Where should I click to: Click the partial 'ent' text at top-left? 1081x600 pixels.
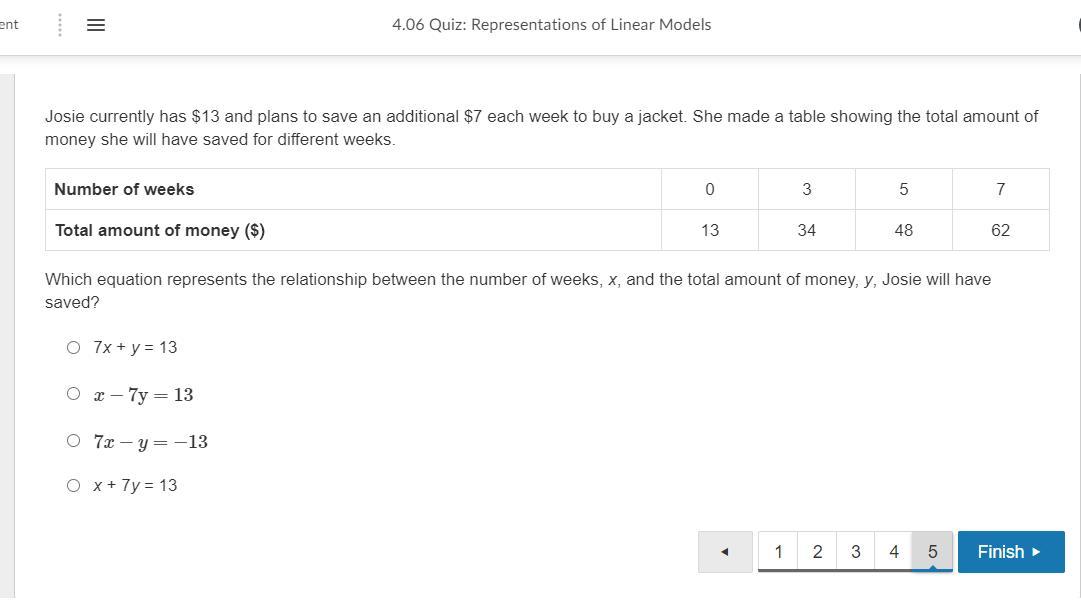[9, 24]
